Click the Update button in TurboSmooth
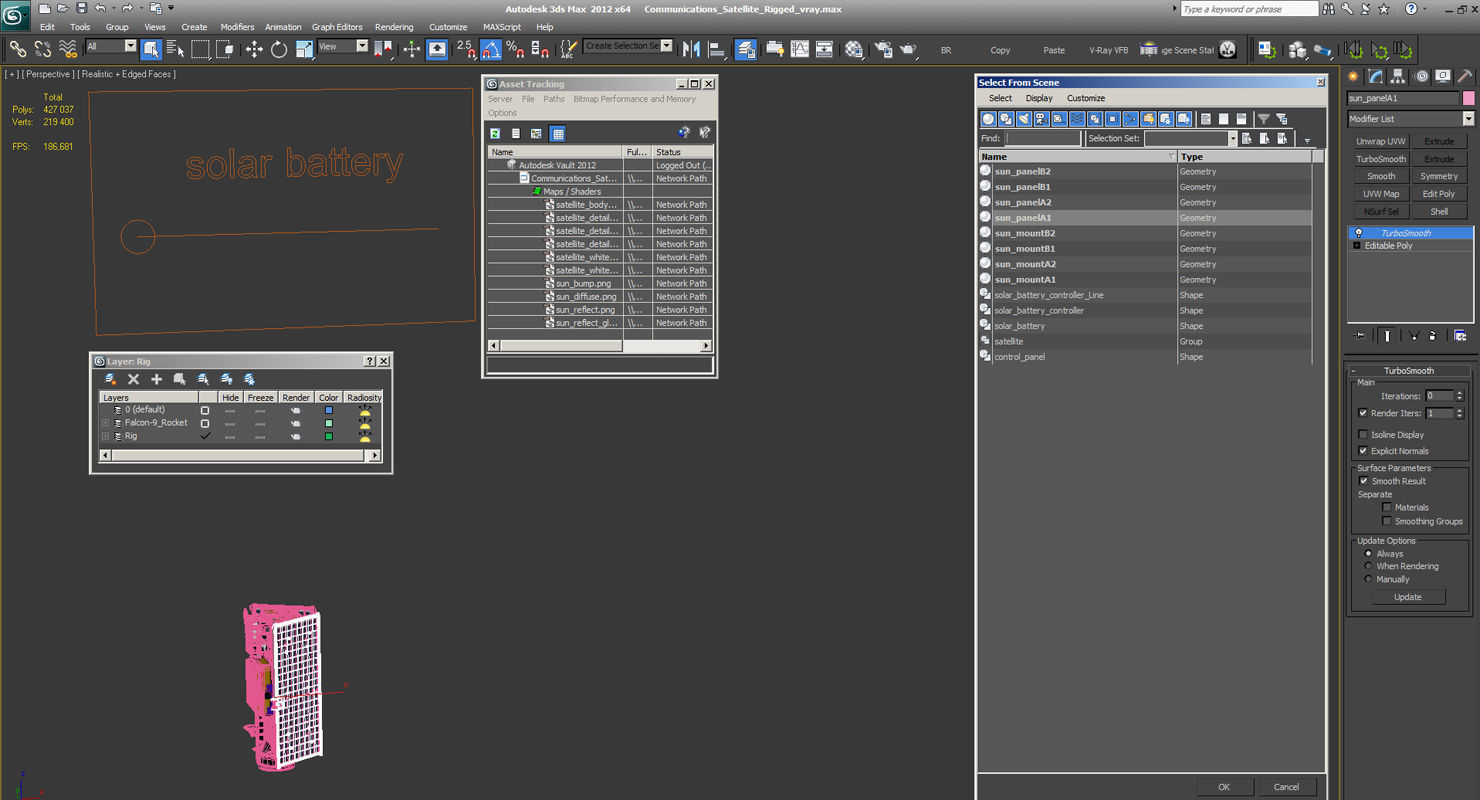 pos(1407,597)
